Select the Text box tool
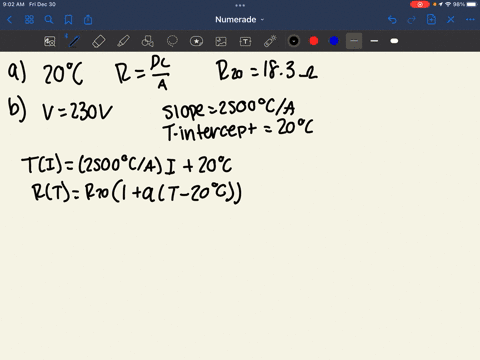 [x=245, y=41]
